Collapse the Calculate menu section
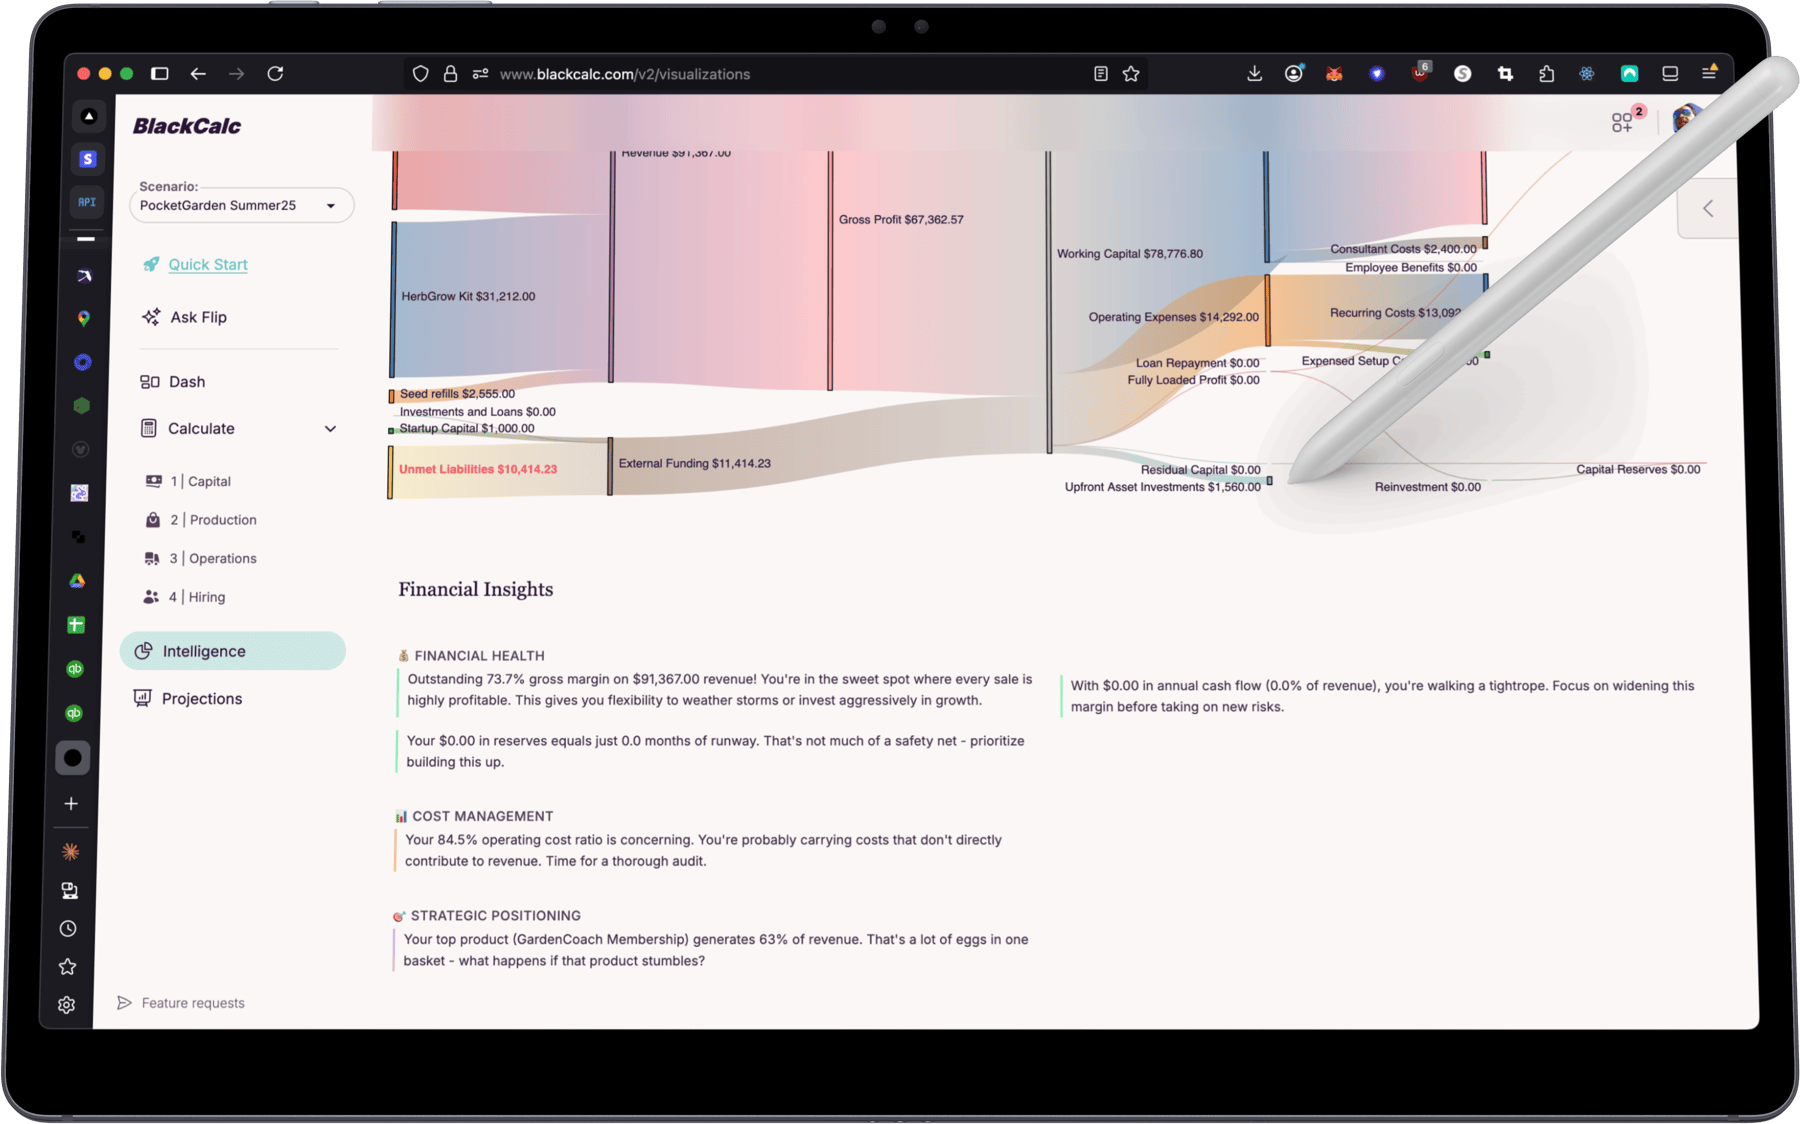Image resolution: width=1800 pixels, height=1124 pixels. pyautogui.click(x=330, y=428)
